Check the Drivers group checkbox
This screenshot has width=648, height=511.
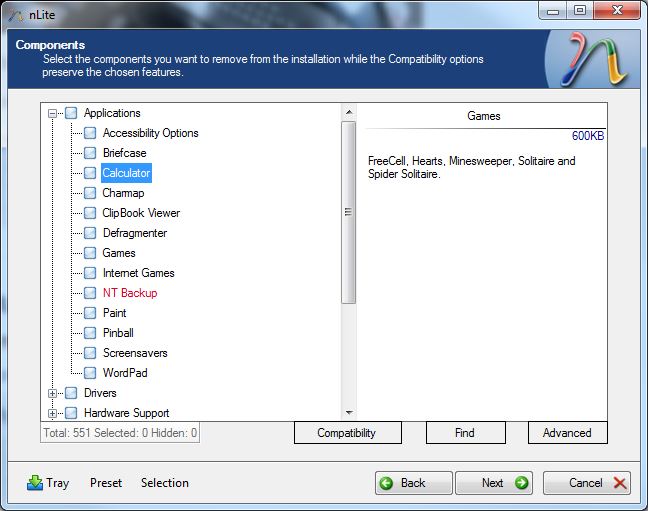click(71, 393)
